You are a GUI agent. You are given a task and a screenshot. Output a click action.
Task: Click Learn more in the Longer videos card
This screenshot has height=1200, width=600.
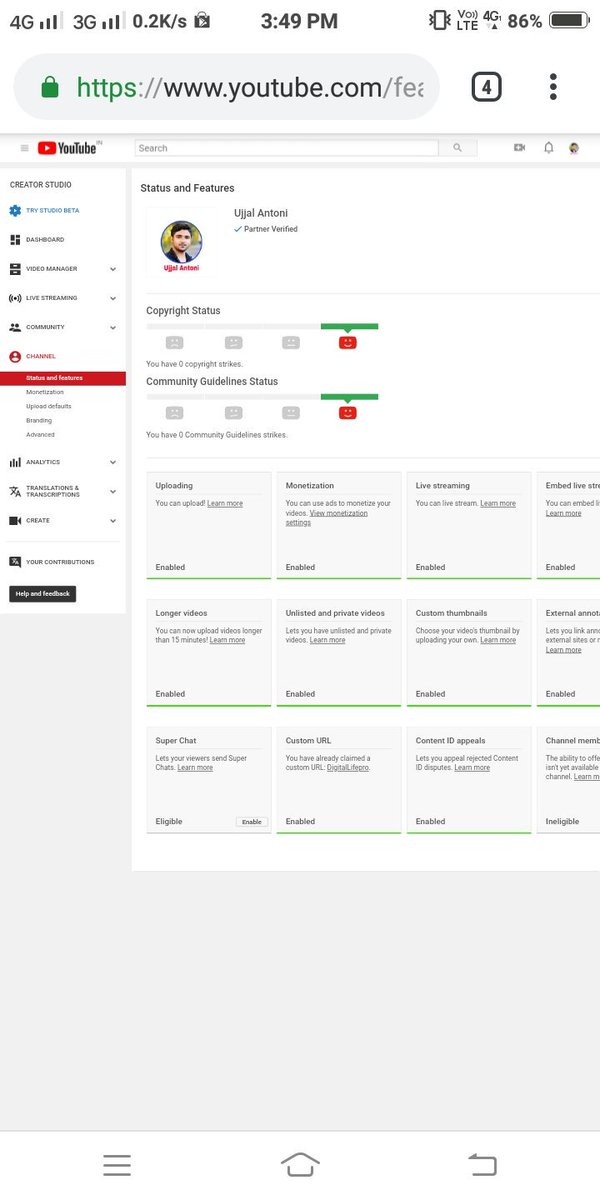[x=227, y=640]
